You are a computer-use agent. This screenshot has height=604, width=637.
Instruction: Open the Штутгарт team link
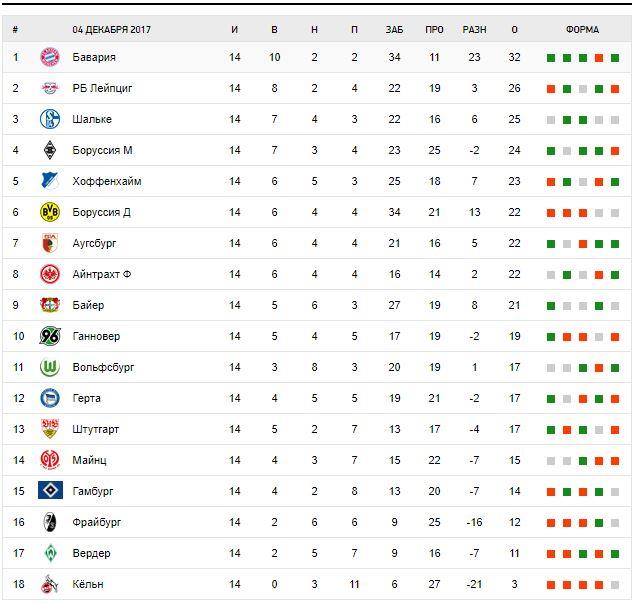point(94,429)
